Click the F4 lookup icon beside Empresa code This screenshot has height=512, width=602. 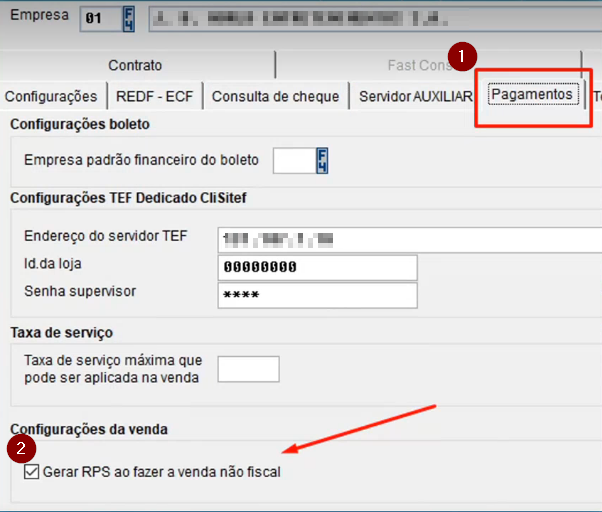tap(130, 19)
